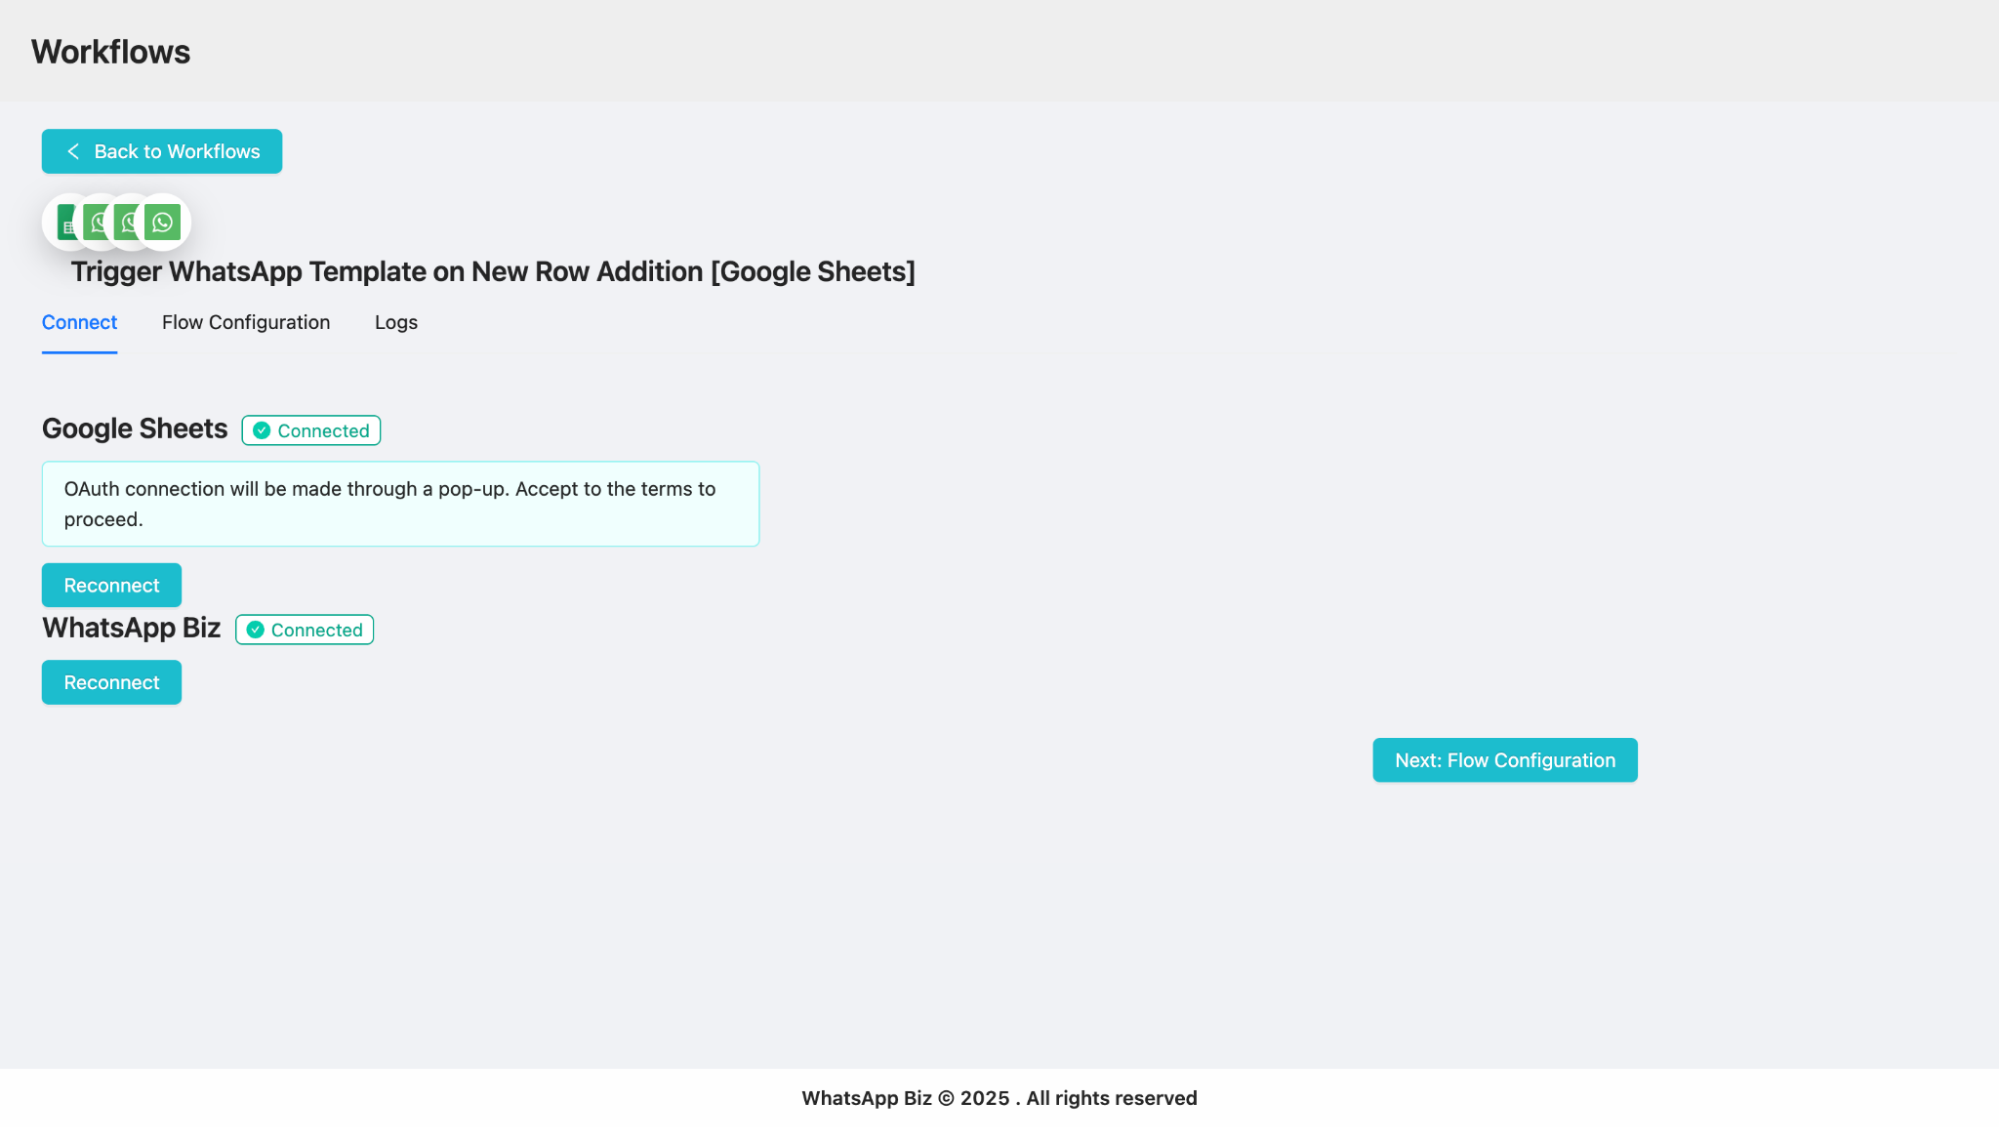
Task: Reconnect the Google Sheets account
Action: [x=111, y=585]
